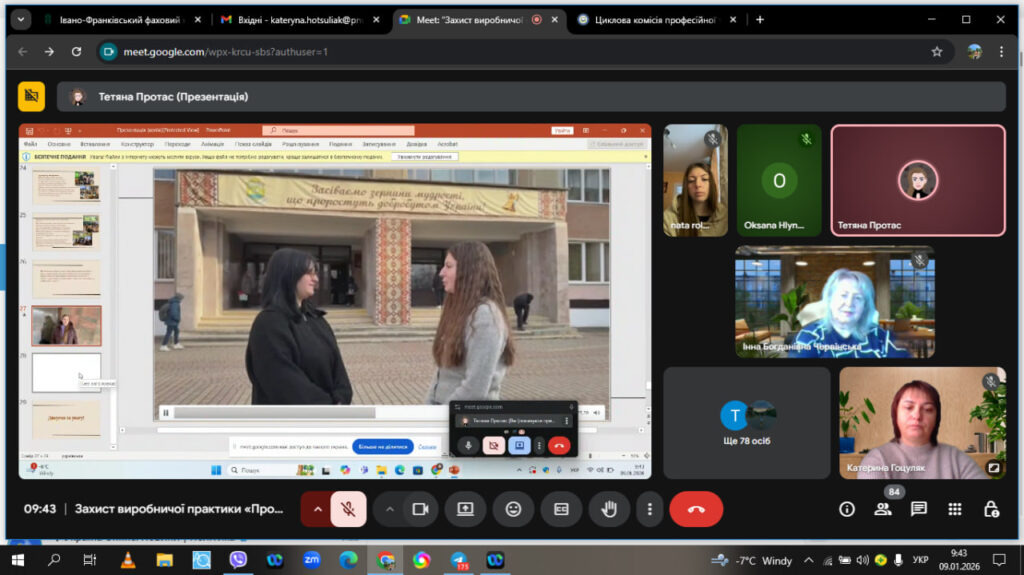Open the Циклова комісія browser tab

(656, 20)
